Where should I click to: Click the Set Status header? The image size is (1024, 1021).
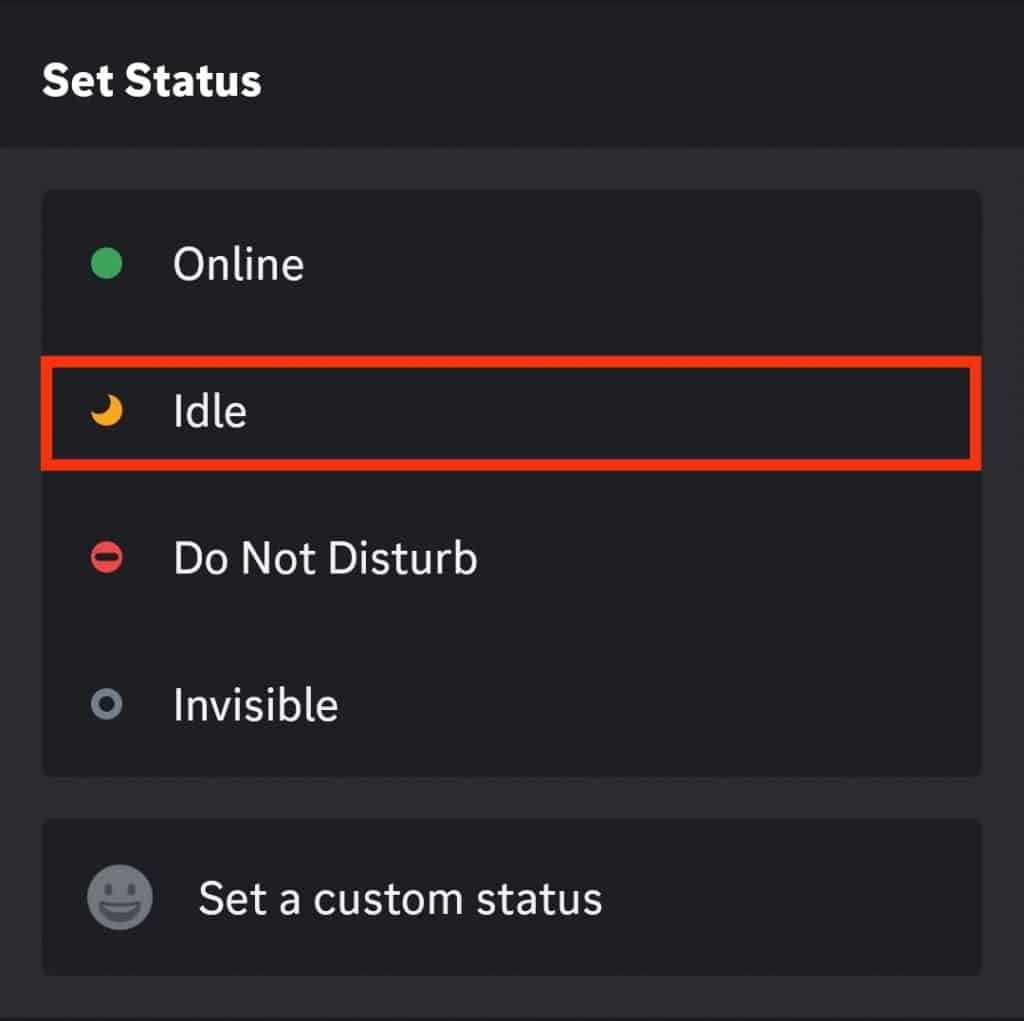(152, 80)
